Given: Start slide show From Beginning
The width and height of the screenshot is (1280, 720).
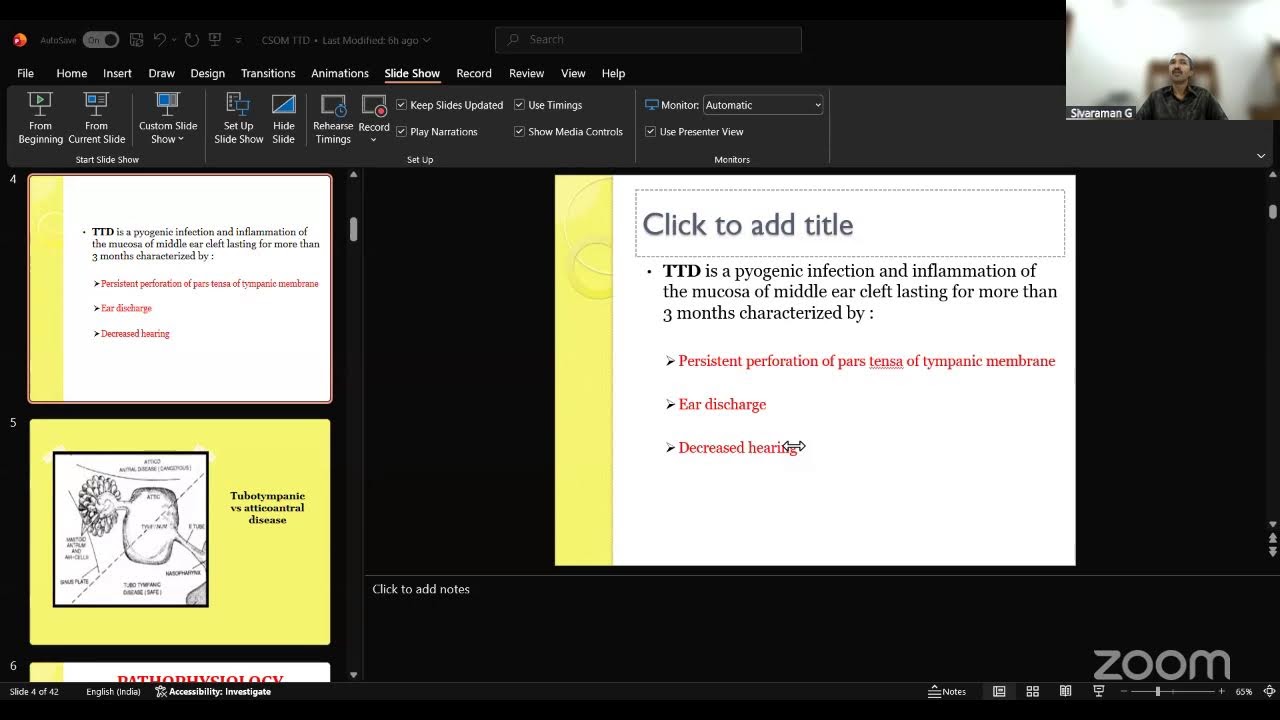Looking at the screenshot, I should (40, 118).
